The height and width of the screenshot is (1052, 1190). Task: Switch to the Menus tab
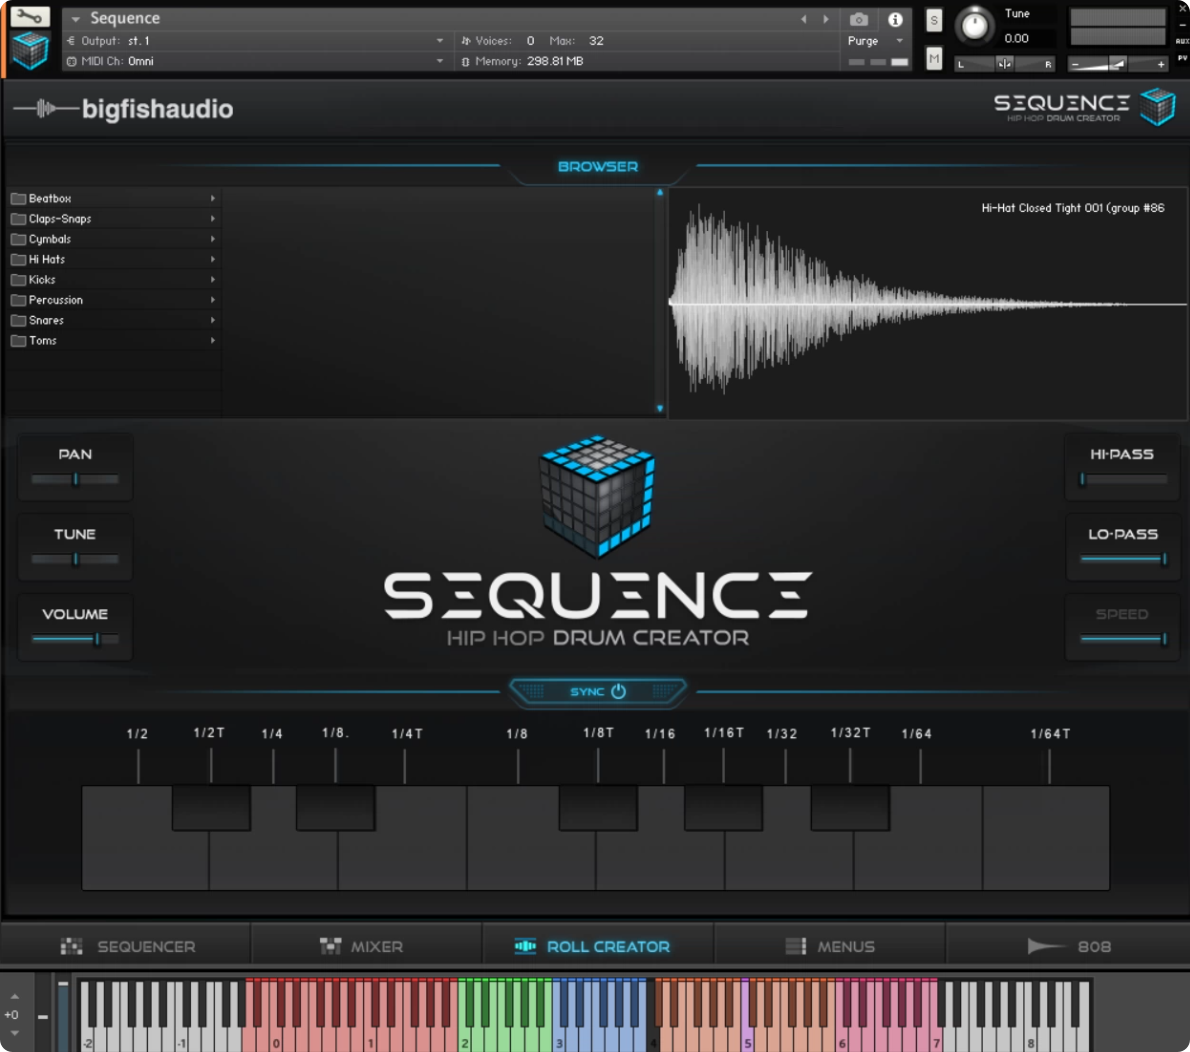point(830,946)
